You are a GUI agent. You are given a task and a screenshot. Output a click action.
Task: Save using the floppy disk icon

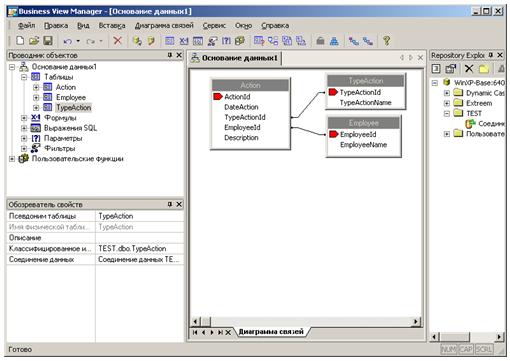pyautogui.click(x=48, y=41)
